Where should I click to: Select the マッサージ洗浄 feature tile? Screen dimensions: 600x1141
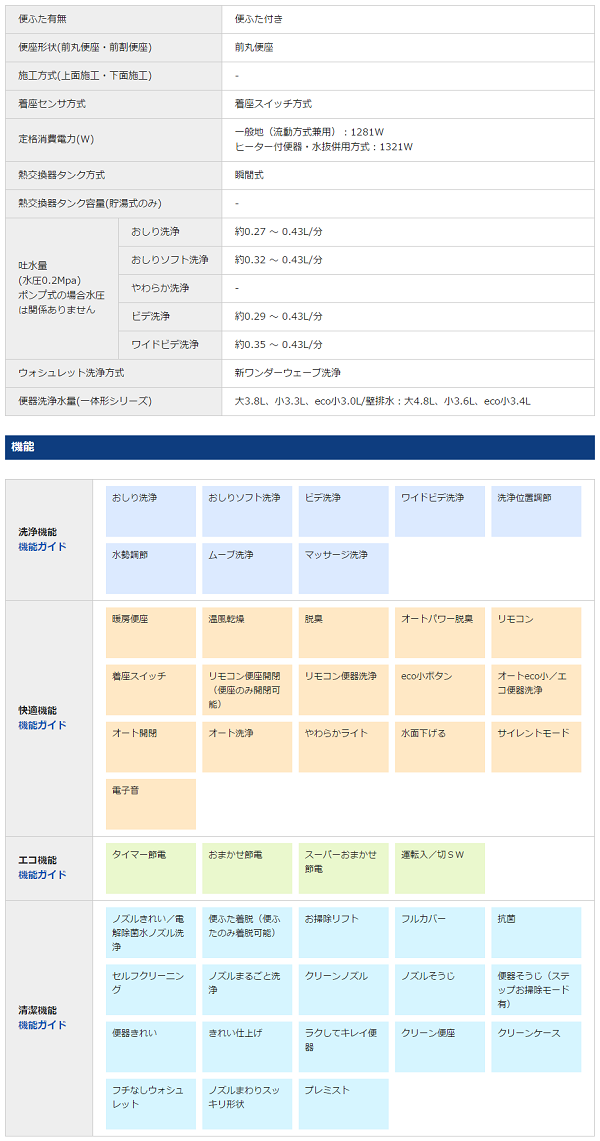(x=343, y=568)
